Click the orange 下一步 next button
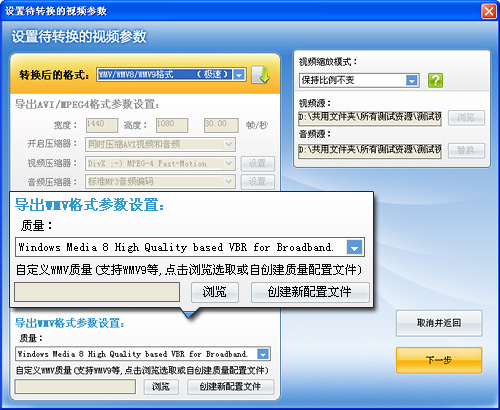This screenshot has width=500, height=410. coord(439,360)
